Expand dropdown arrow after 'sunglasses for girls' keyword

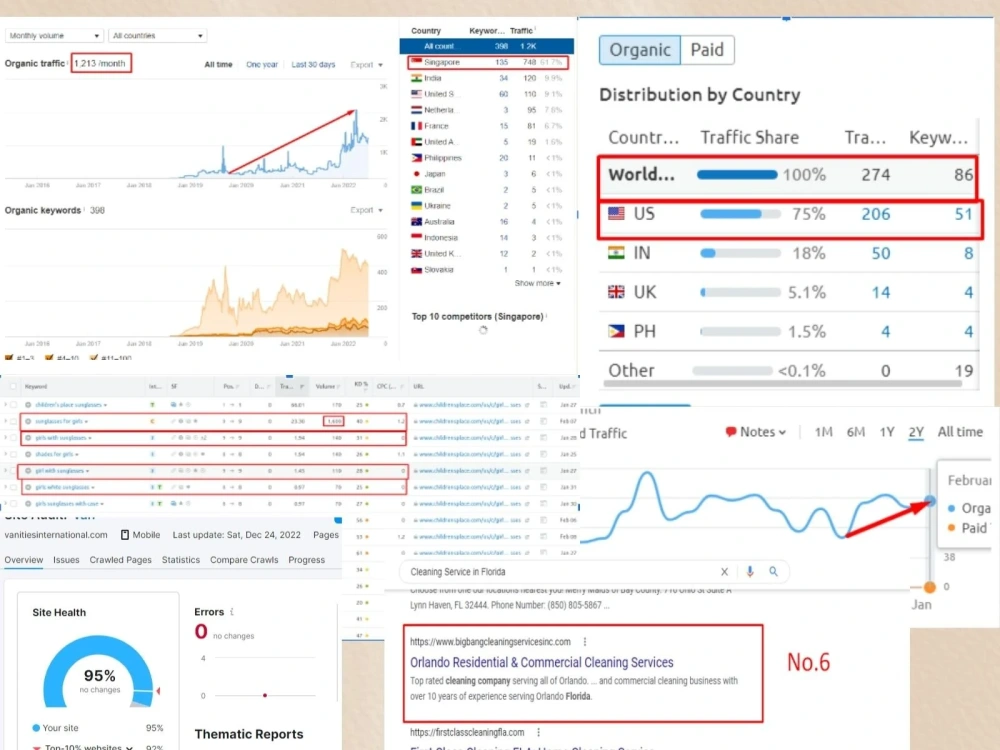pos(86,422)
